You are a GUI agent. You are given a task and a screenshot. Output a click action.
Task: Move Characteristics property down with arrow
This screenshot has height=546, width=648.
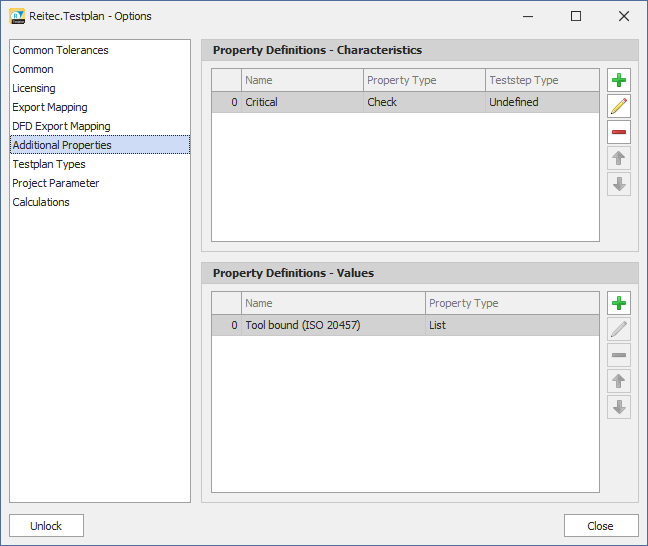coord(619,185)
